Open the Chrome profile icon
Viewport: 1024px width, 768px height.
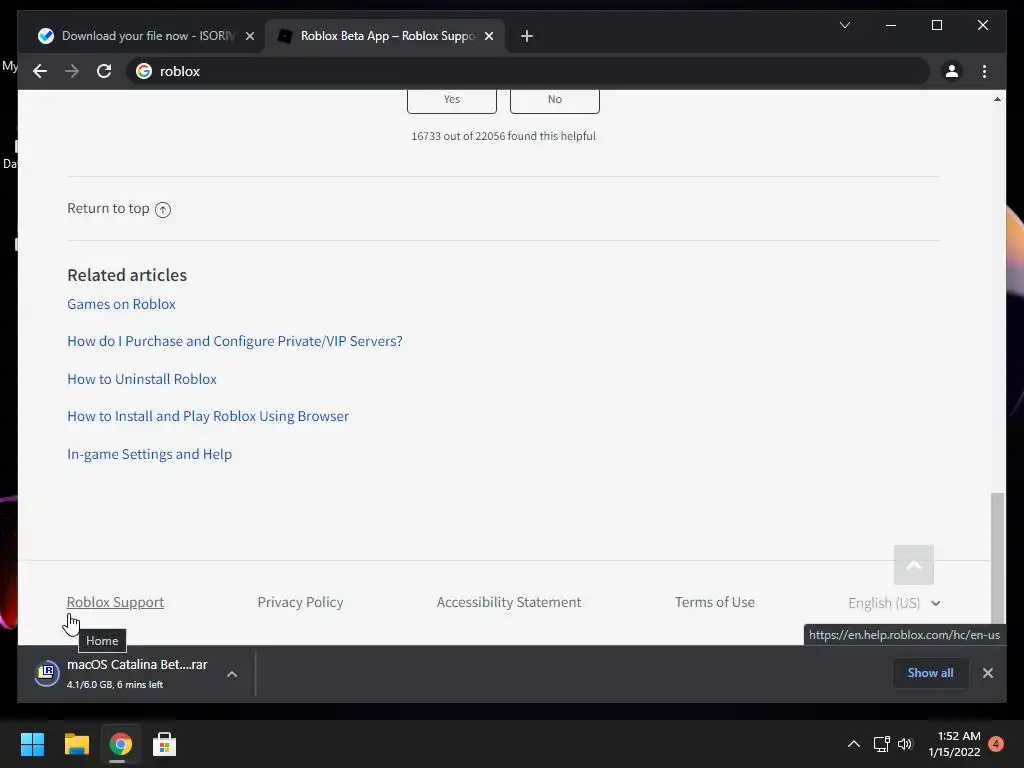coord(952,71)
